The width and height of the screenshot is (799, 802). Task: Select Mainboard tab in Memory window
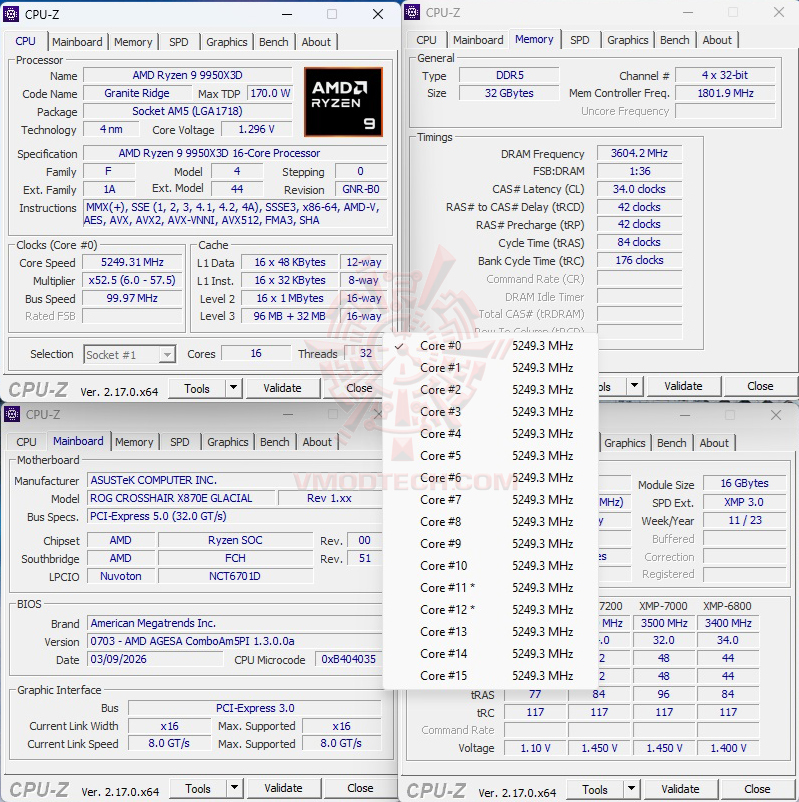click(478, 40)
